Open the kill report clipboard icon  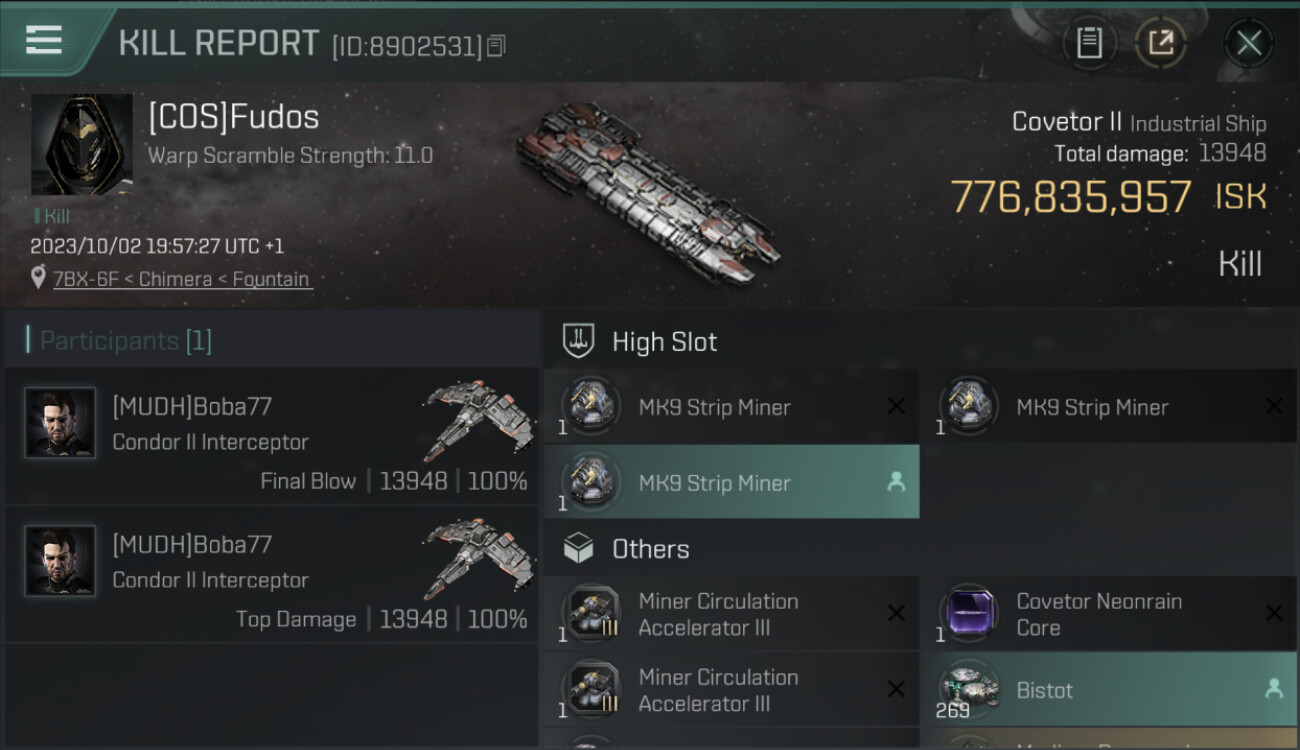1089,43
